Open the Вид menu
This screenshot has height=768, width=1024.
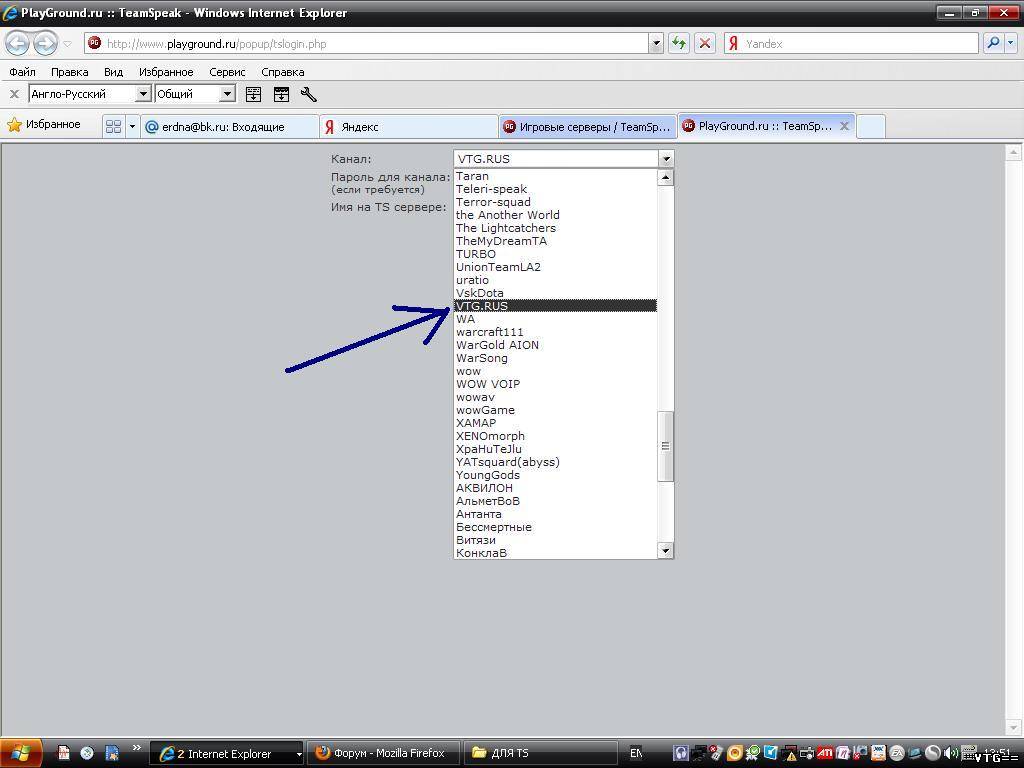114,72
